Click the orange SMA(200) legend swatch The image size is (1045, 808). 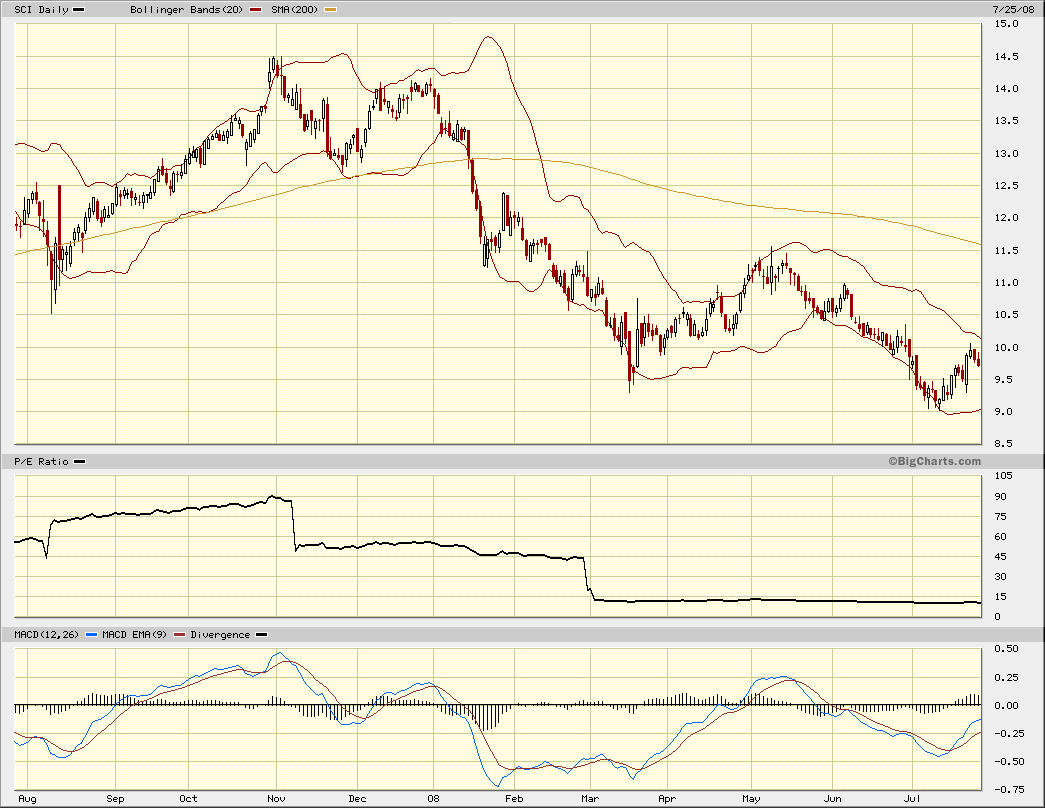point(330,10)
